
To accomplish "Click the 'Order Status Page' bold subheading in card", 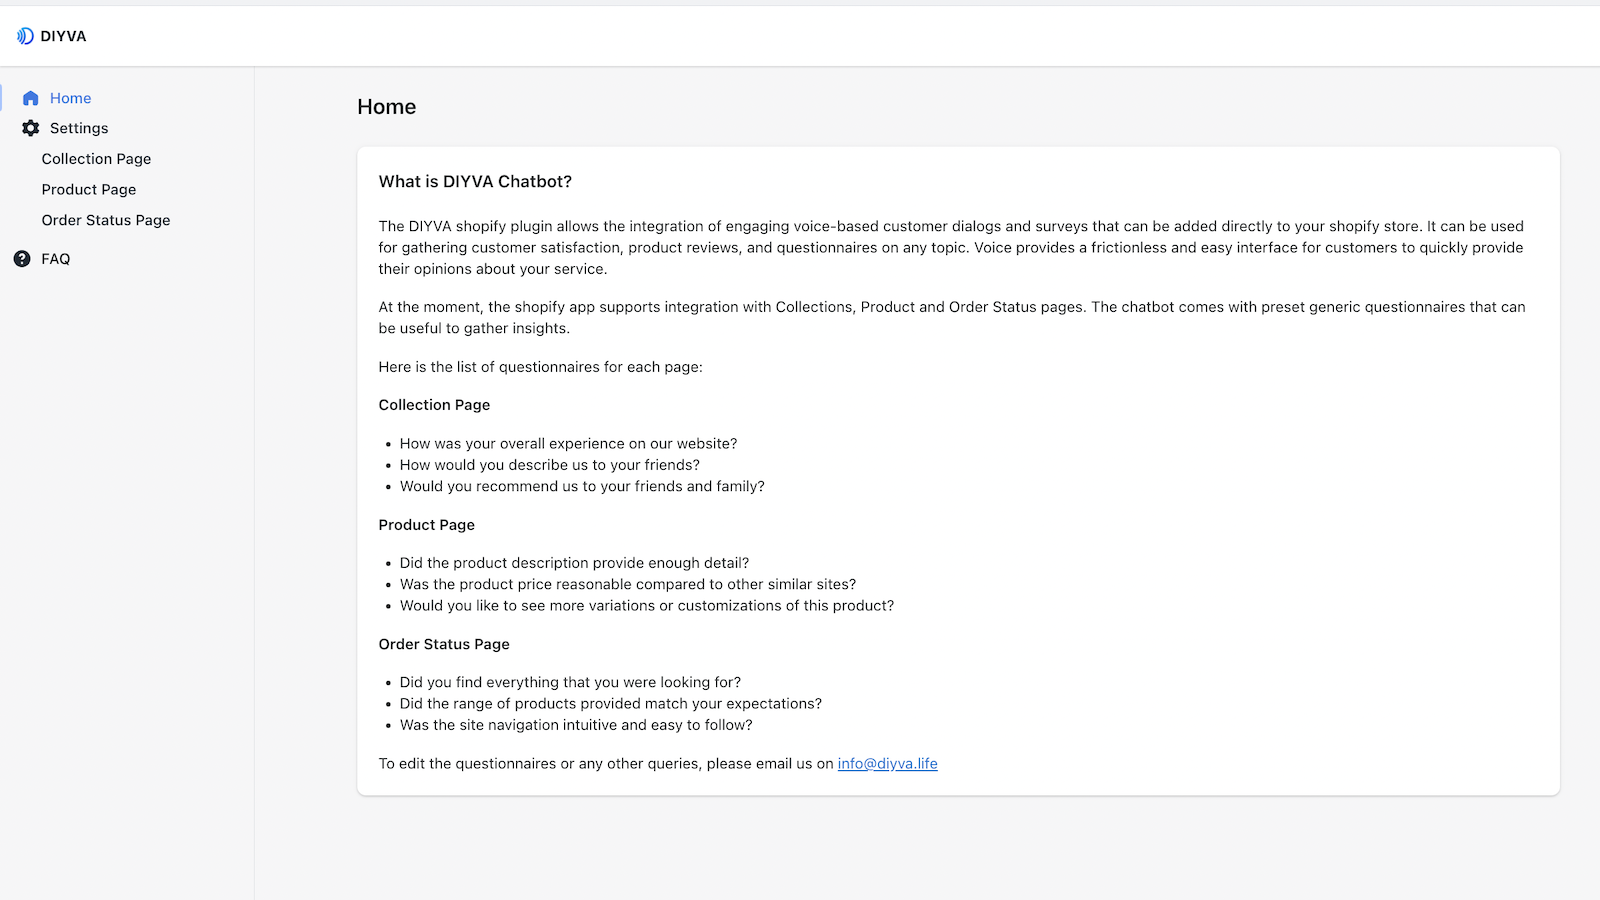I will click(444, 644).
